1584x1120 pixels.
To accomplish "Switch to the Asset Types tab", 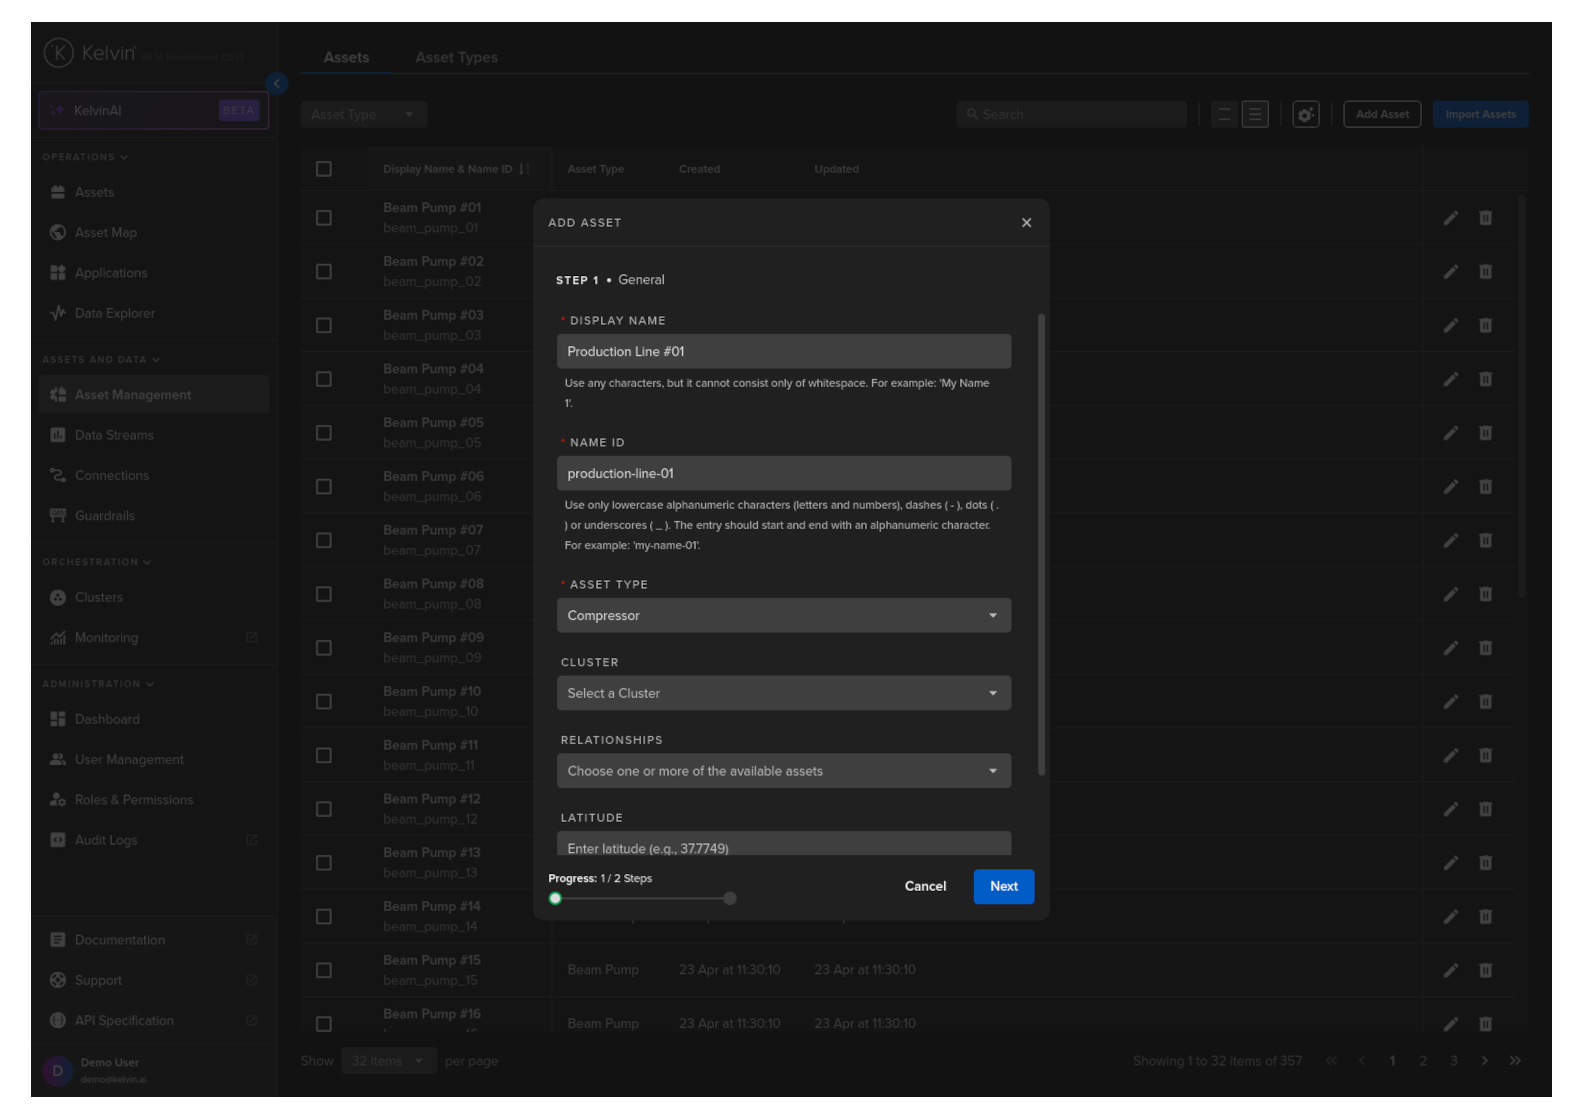I will tap(456, 58).
